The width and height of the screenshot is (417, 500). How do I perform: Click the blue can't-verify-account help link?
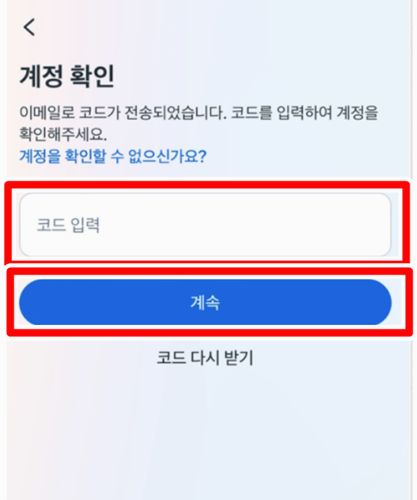click(x=113, y=156)
